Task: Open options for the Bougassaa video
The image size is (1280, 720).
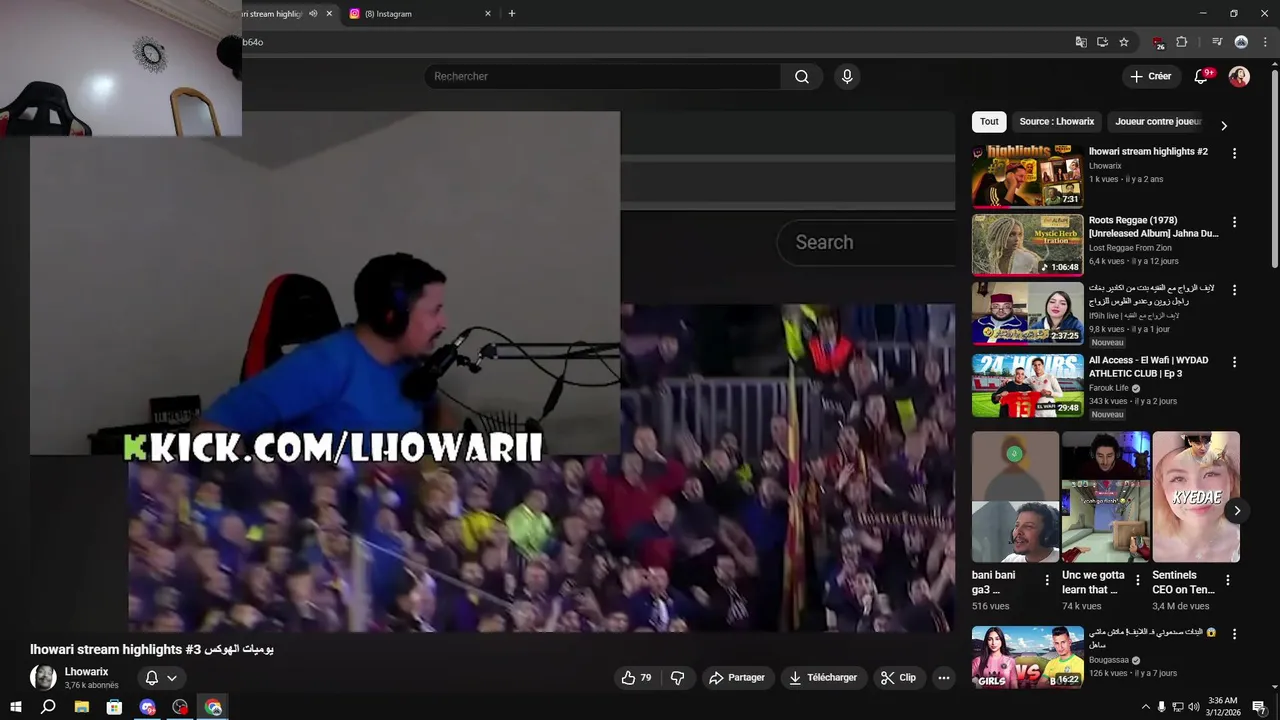Action: [x=1234, y=634]
